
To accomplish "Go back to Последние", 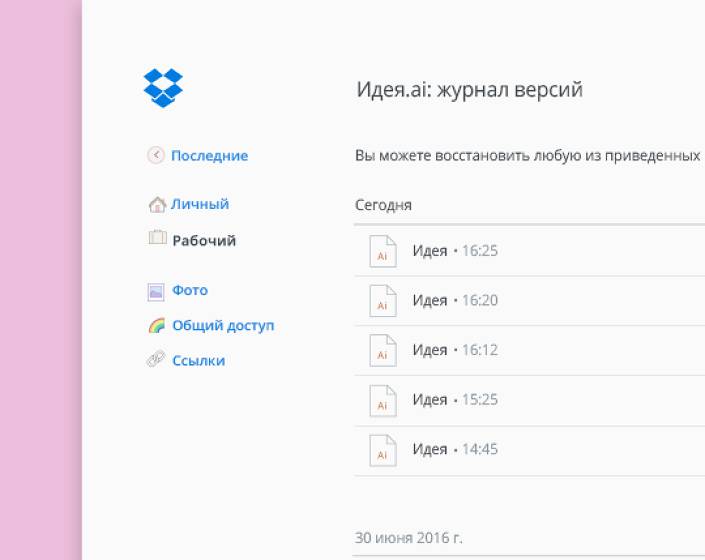I will (210, 156).
